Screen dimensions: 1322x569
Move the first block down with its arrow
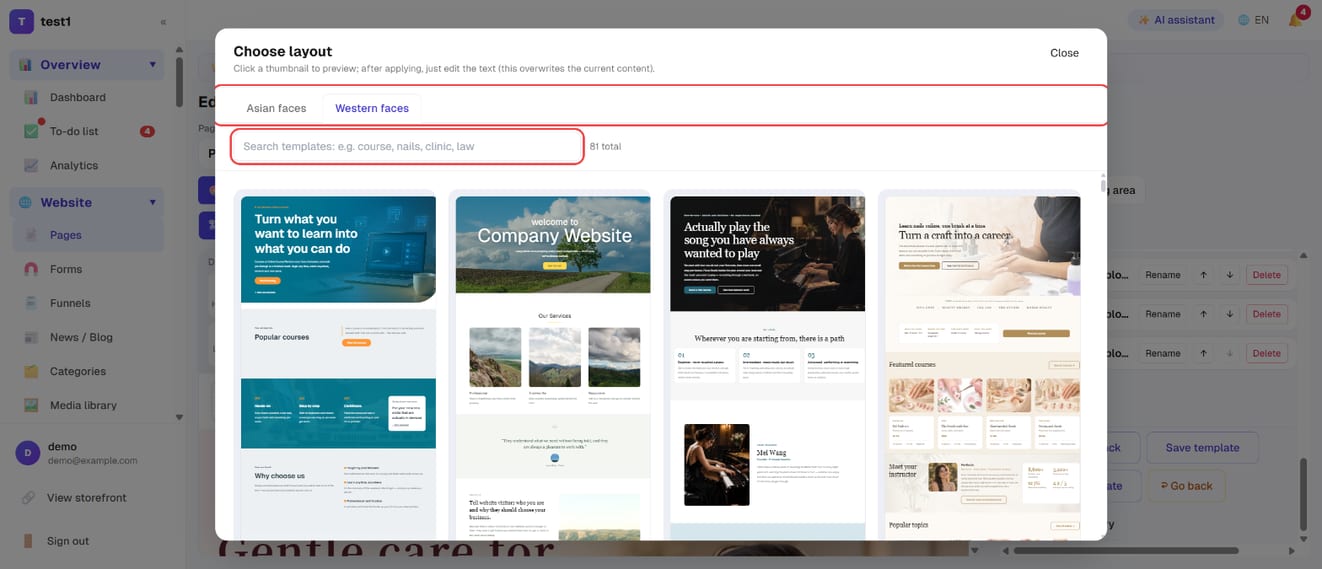coord(1229,275)
